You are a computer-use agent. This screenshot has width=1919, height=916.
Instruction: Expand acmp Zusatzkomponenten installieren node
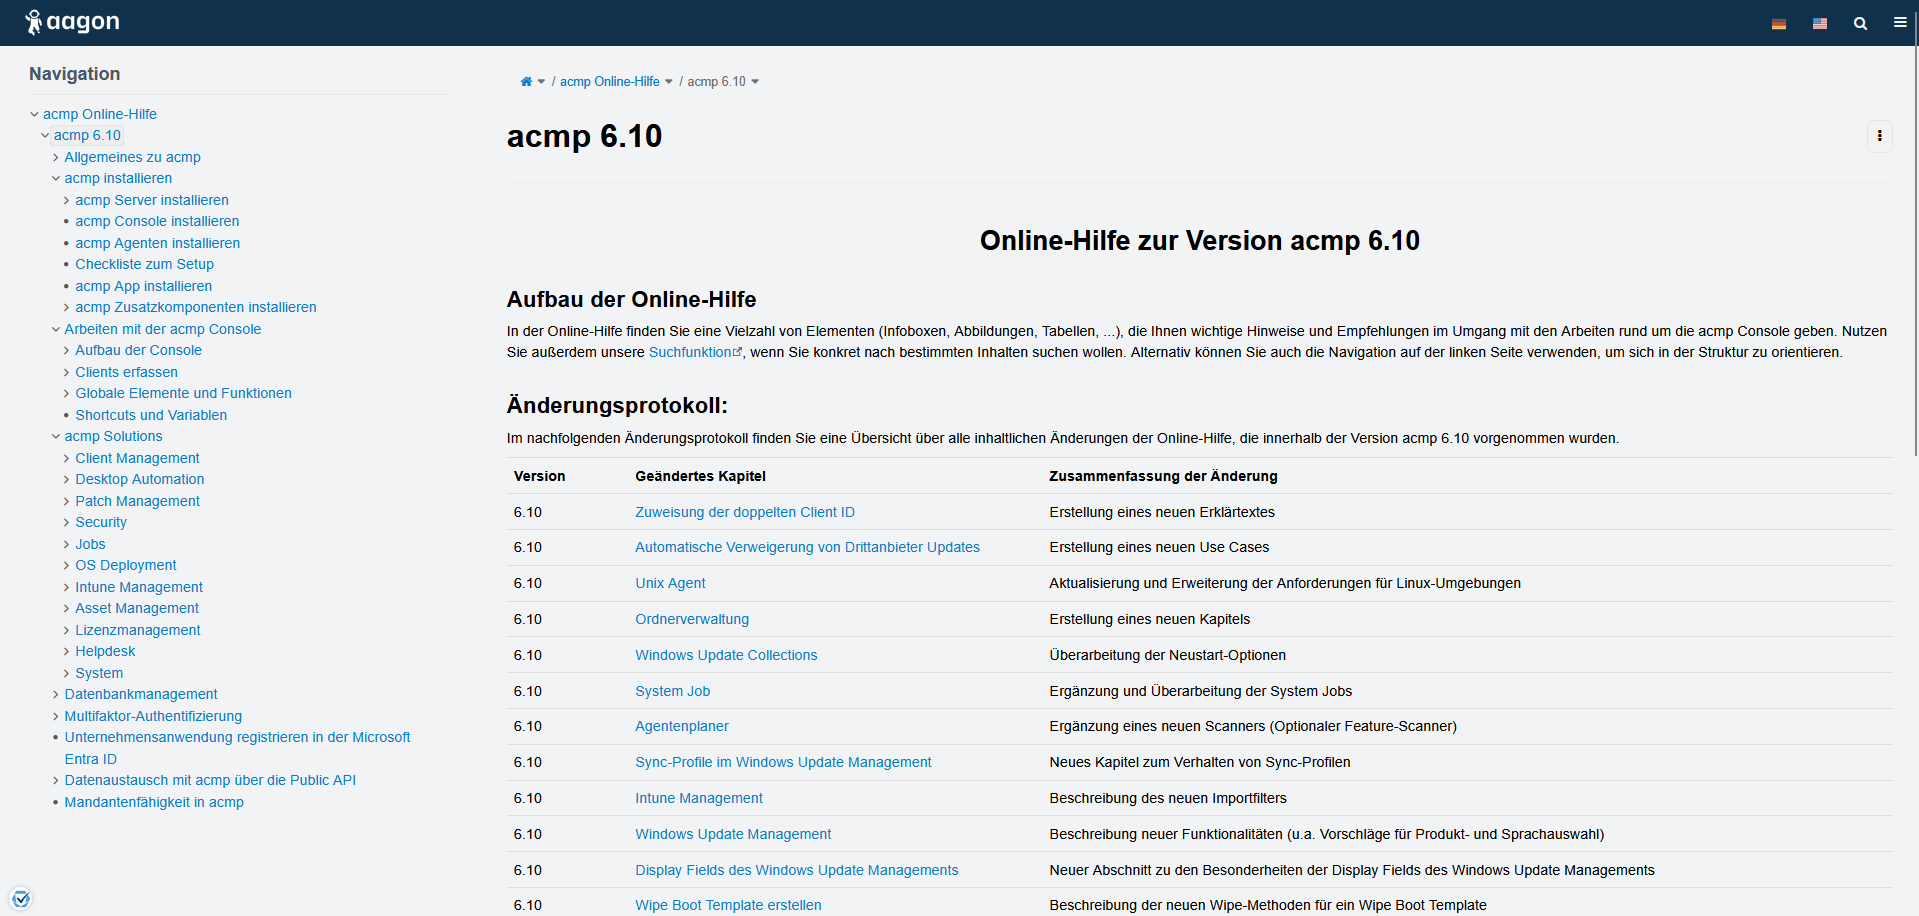pyautogui.click(x=67, y=308)
